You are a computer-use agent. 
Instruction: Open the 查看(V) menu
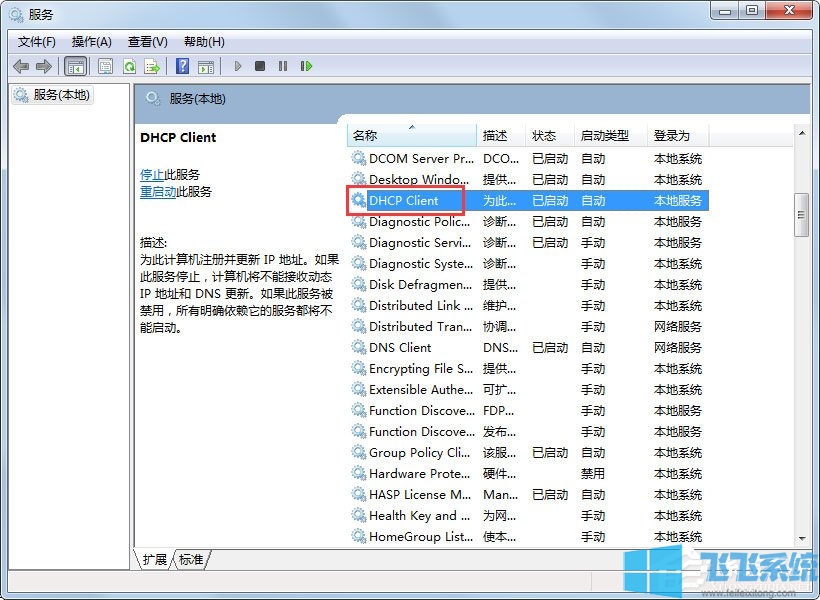(x=146, y=41)
